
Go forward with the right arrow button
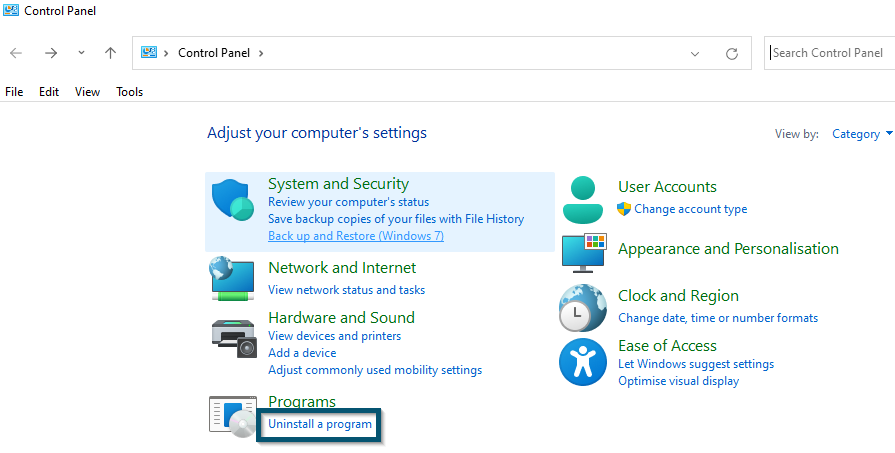(x=51, y=53)
